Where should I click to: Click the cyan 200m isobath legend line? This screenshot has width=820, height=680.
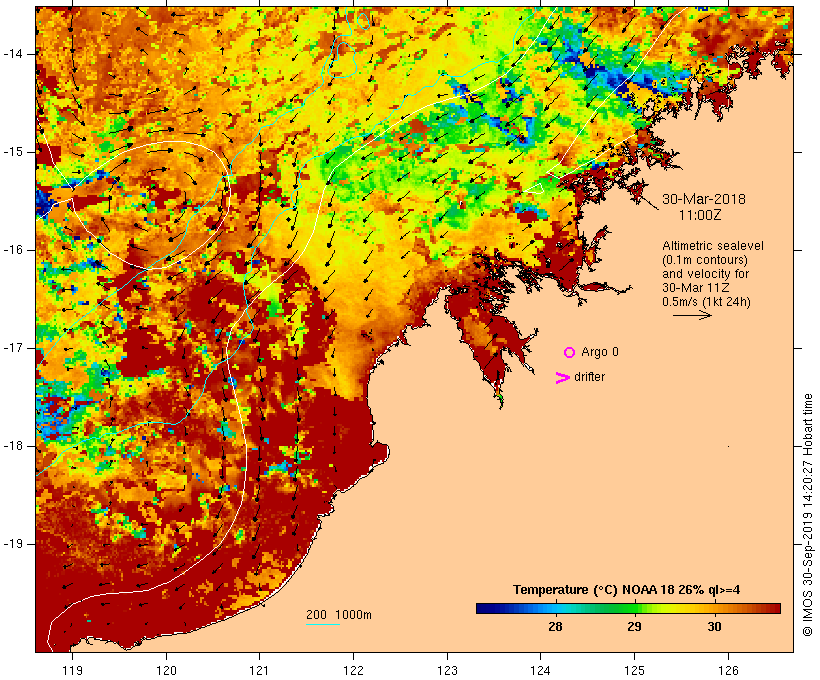pos(323,624)
